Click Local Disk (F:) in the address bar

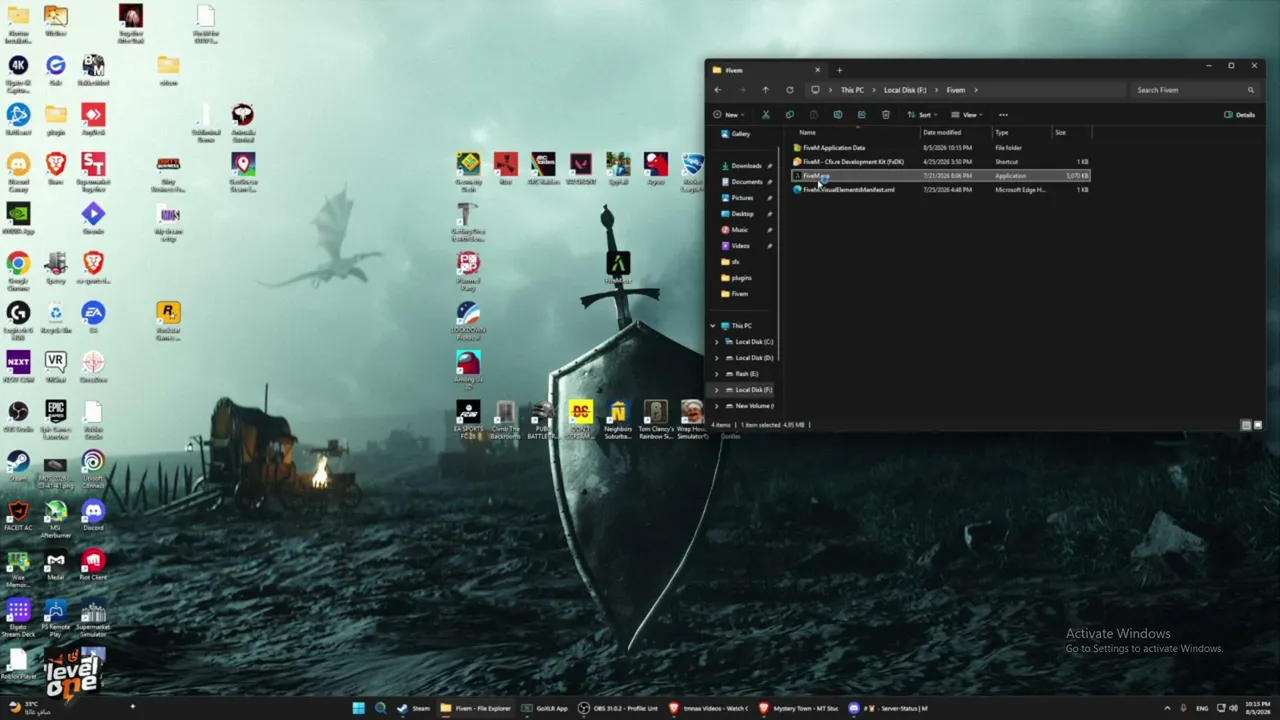(x=905, y=90)
